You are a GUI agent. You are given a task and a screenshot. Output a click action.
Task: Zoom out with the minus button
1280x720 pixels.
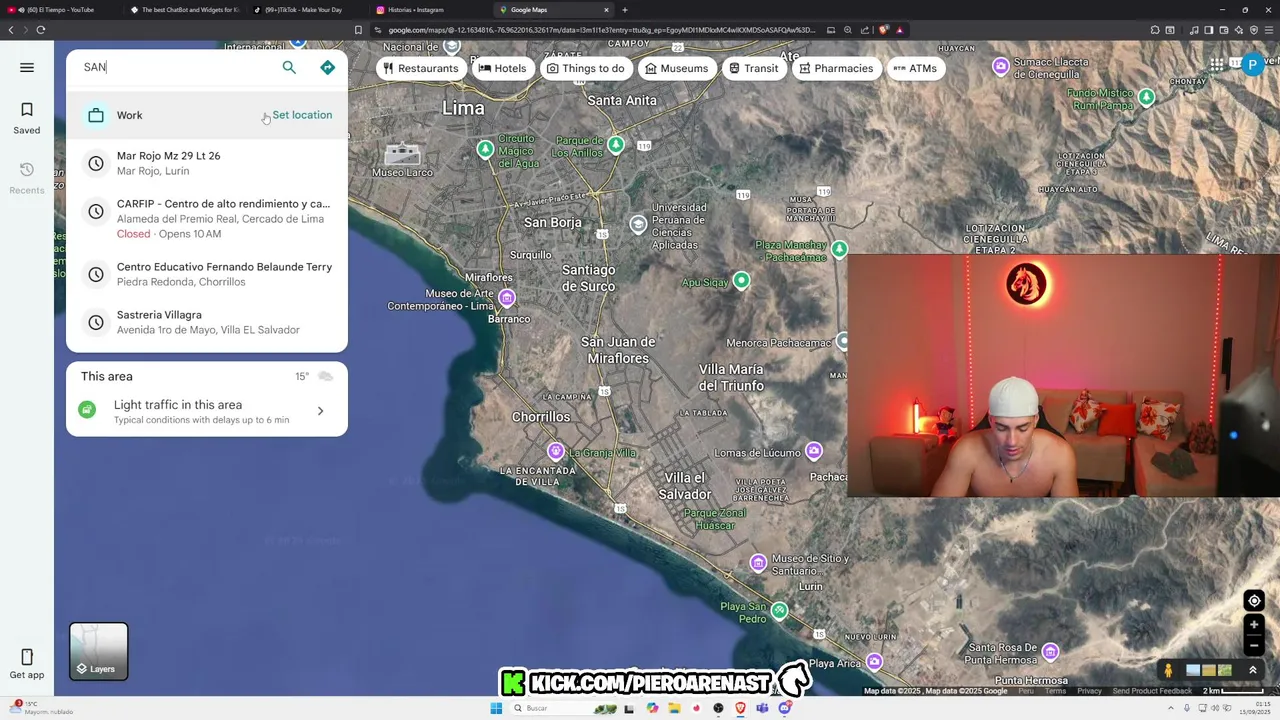click(x=1254, y=645)
